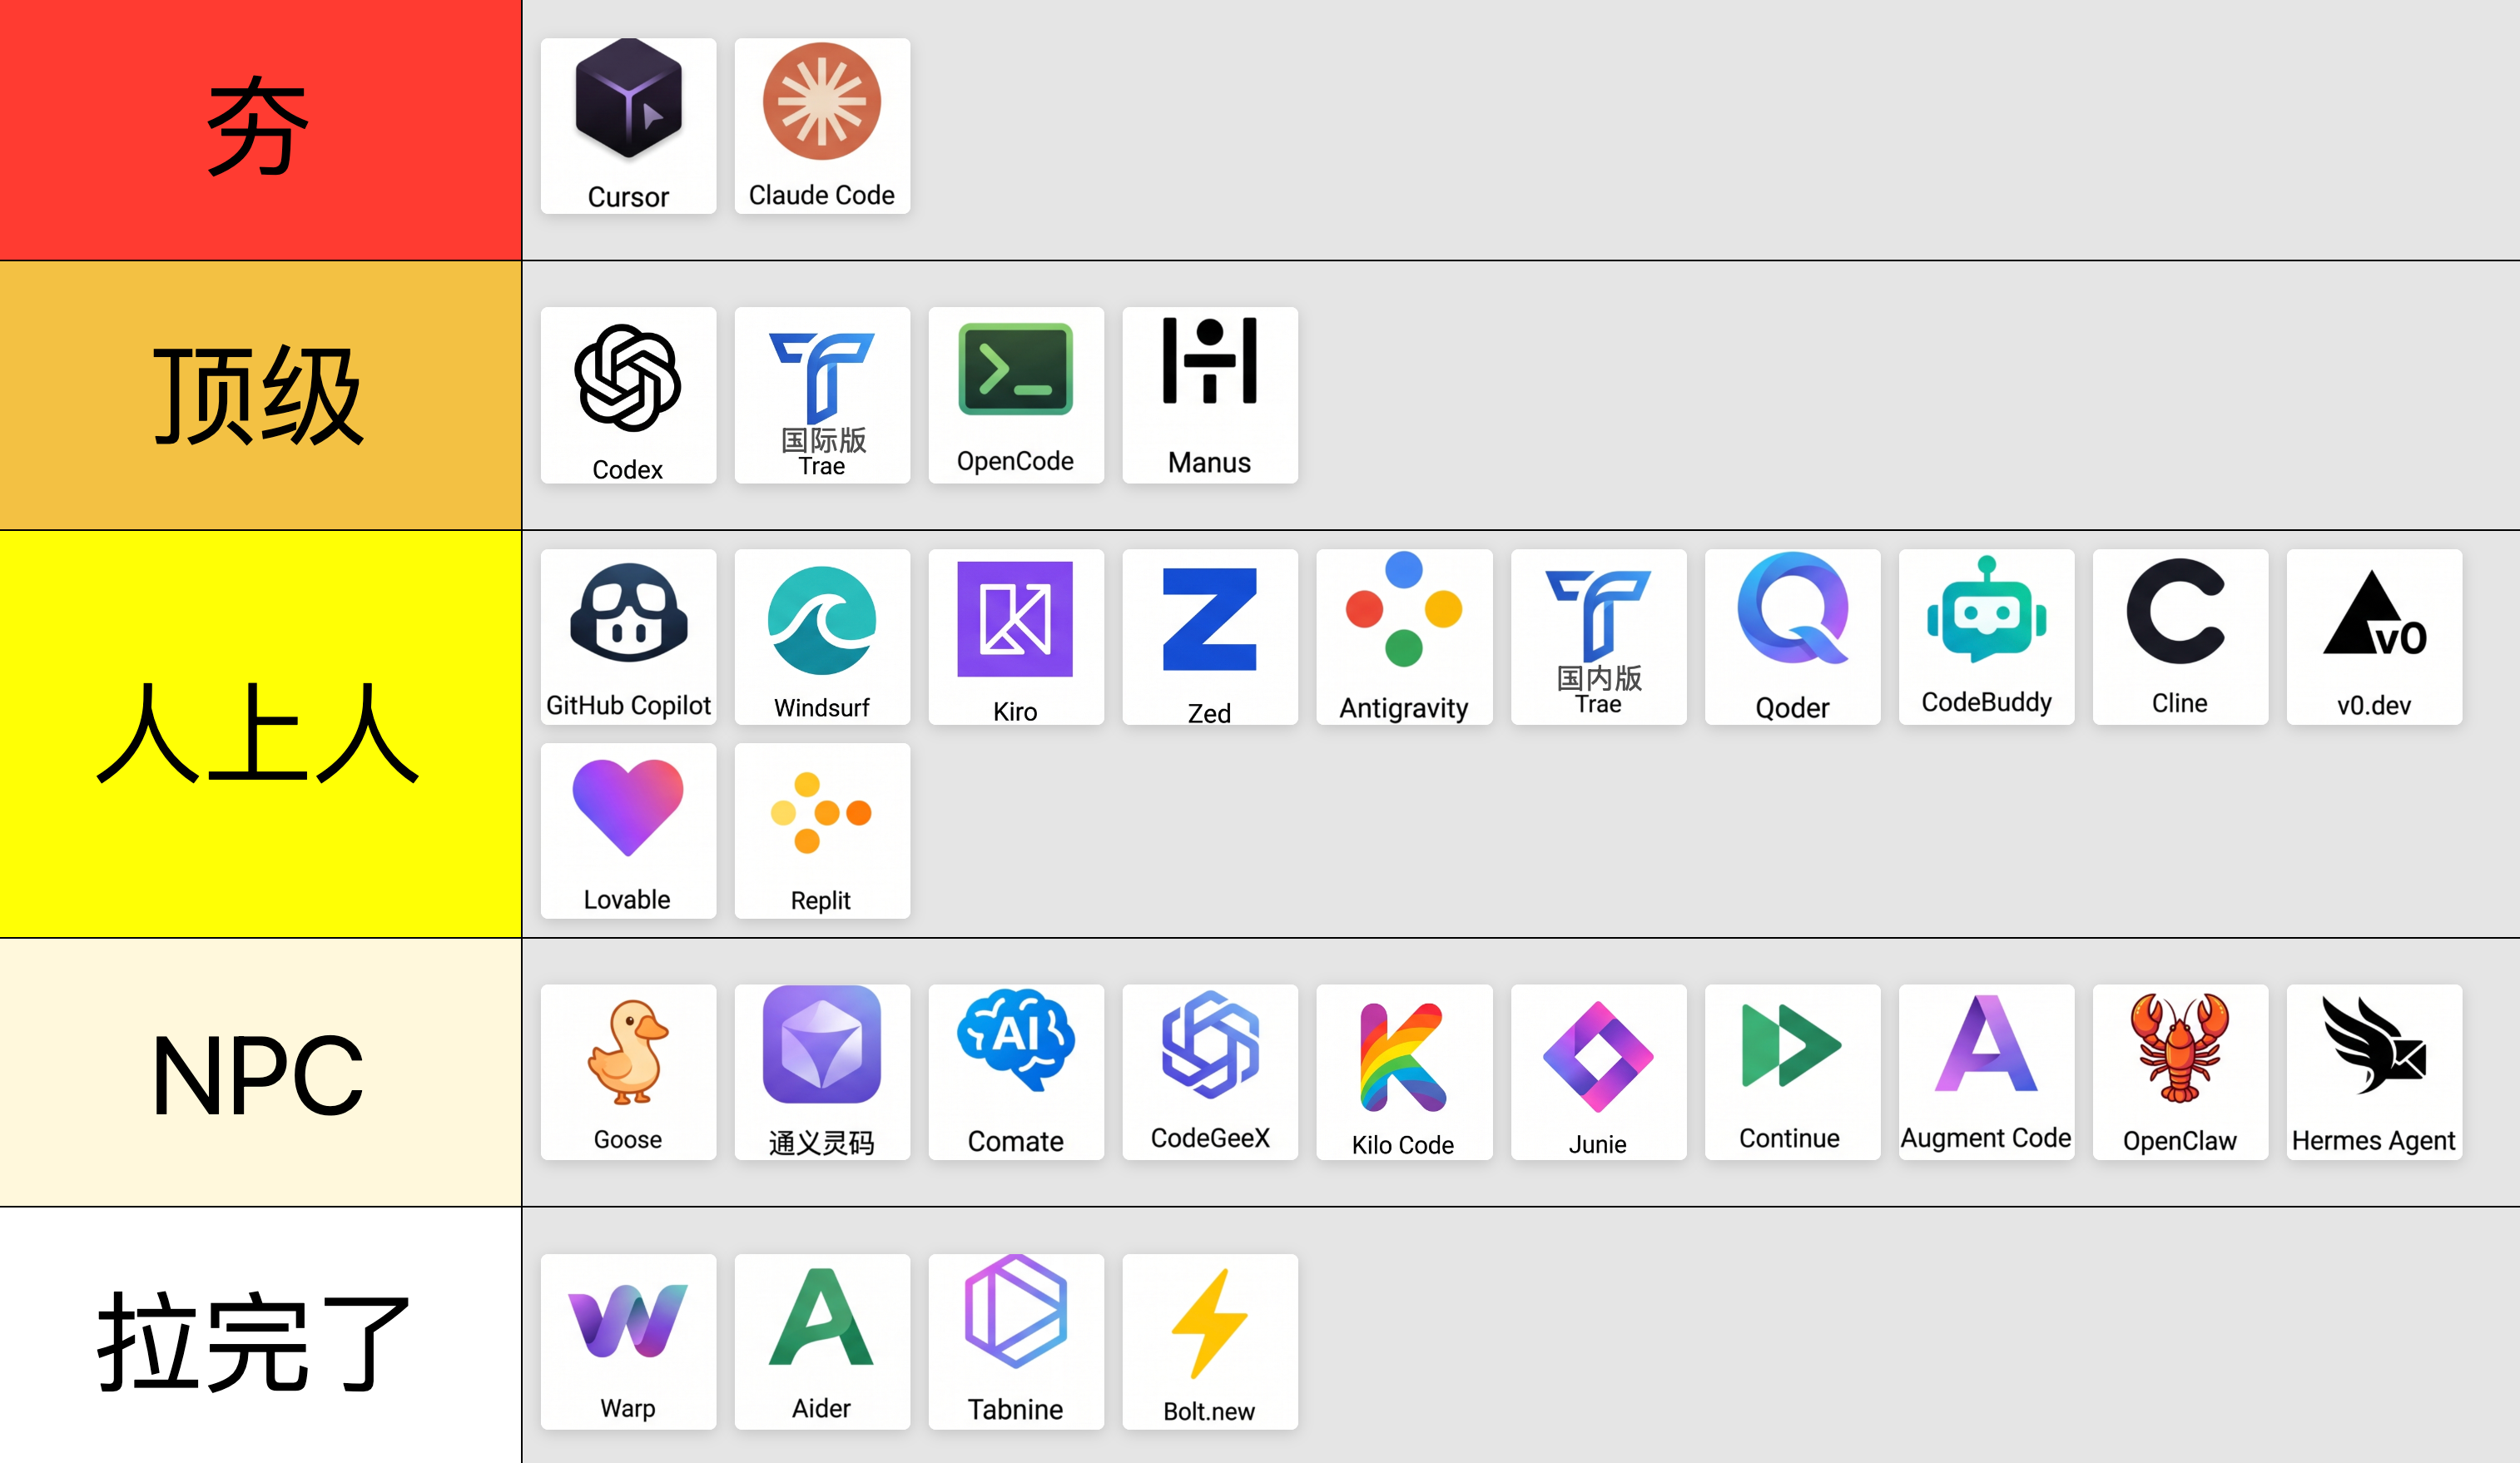
Task: Click the yellow 人上人 tier label
Action: coord(260,734)
